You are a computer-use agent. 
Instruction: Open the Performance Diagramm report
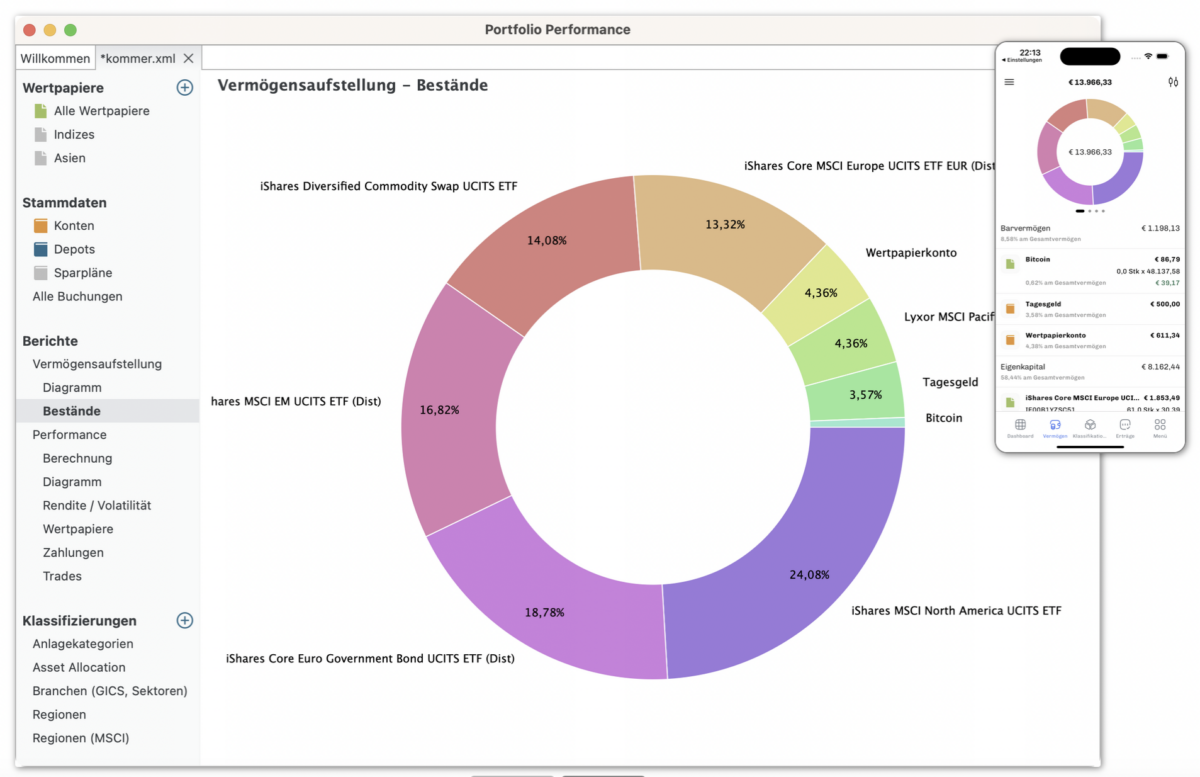[71, 481]
